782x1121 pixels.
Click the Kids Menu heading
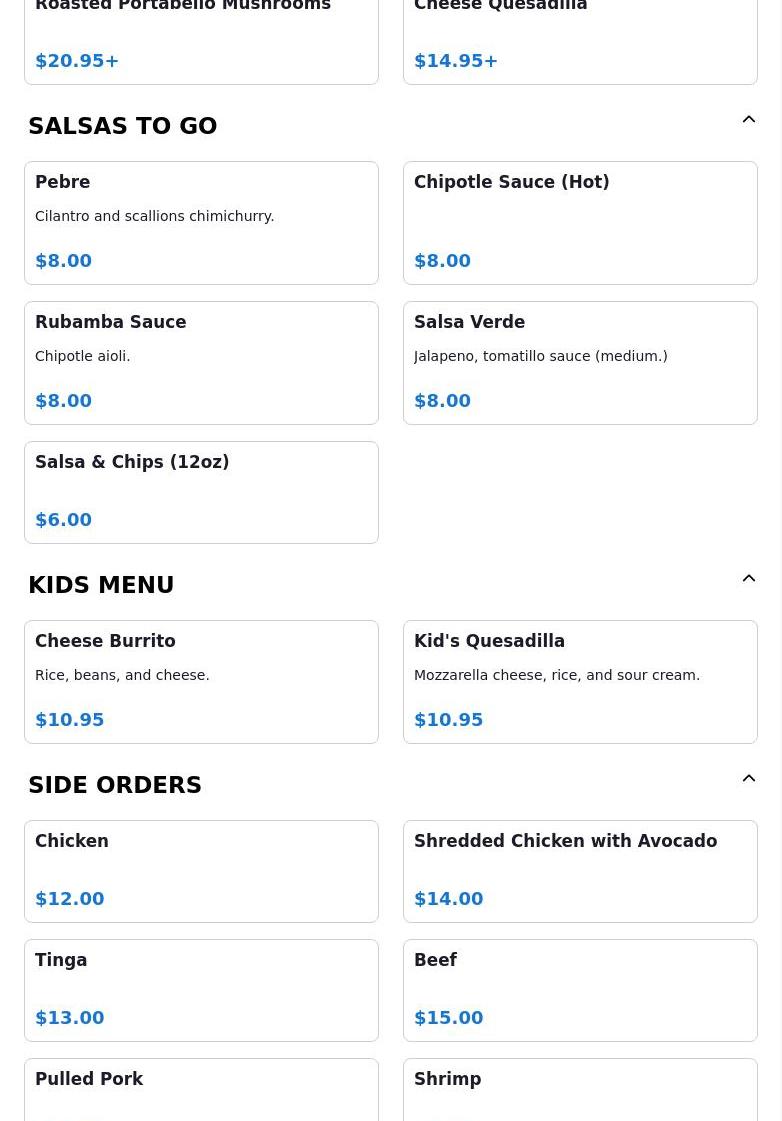click(x=101, y=585)
